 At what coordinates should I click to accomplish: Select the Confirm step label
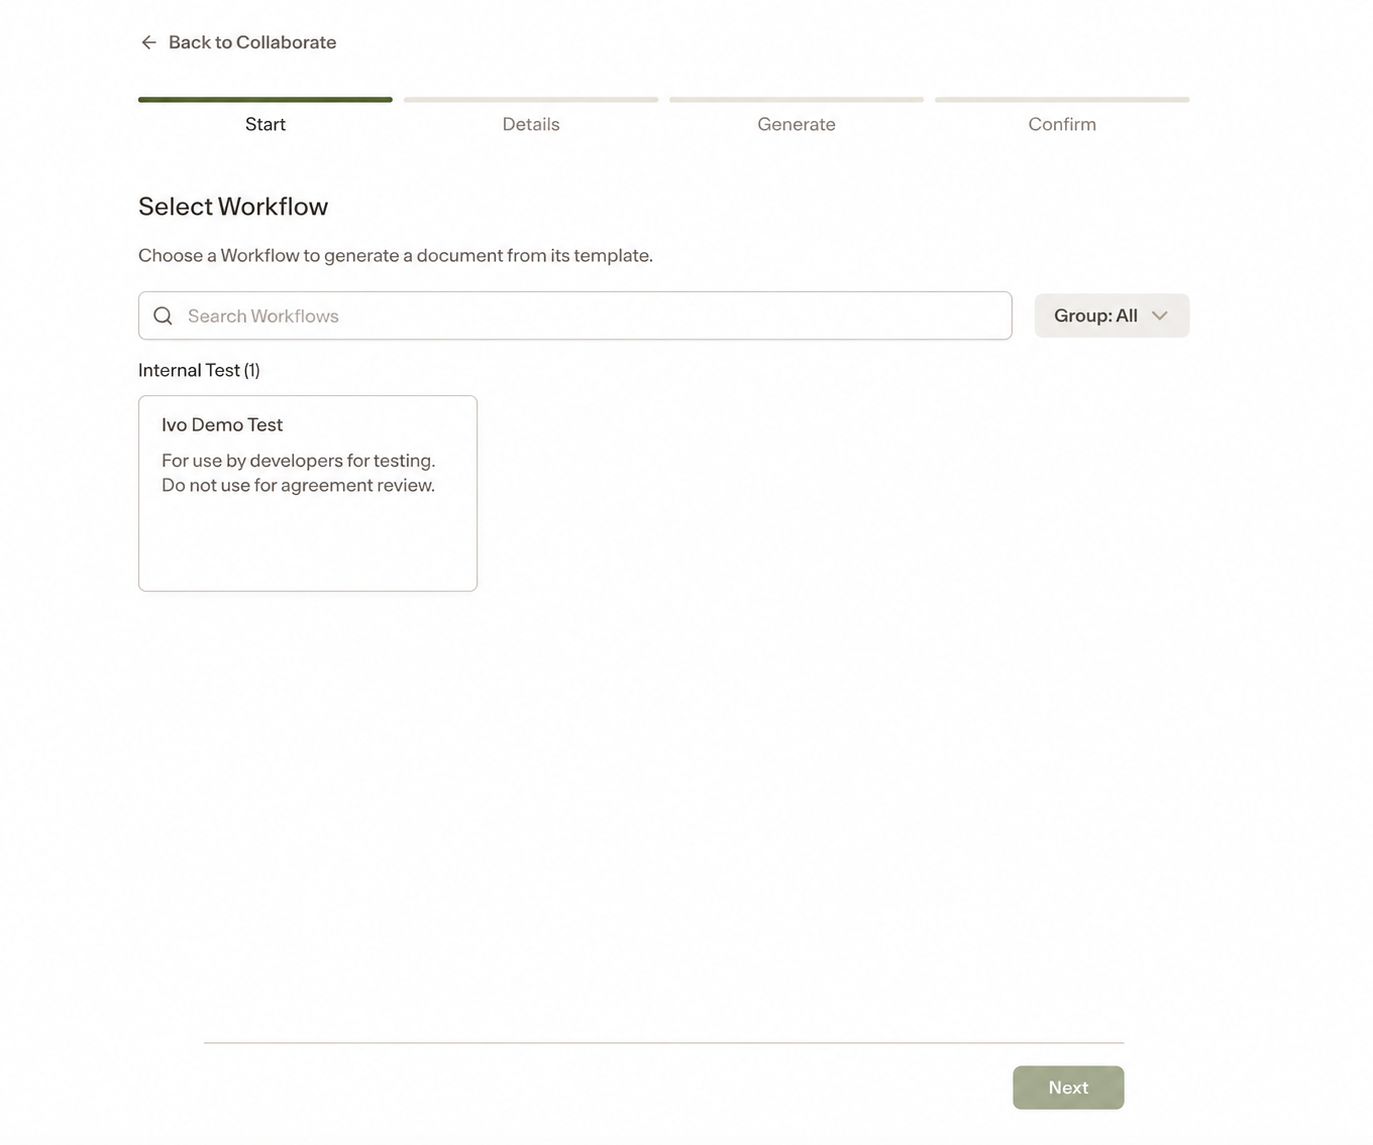(x=1062, y=124)
